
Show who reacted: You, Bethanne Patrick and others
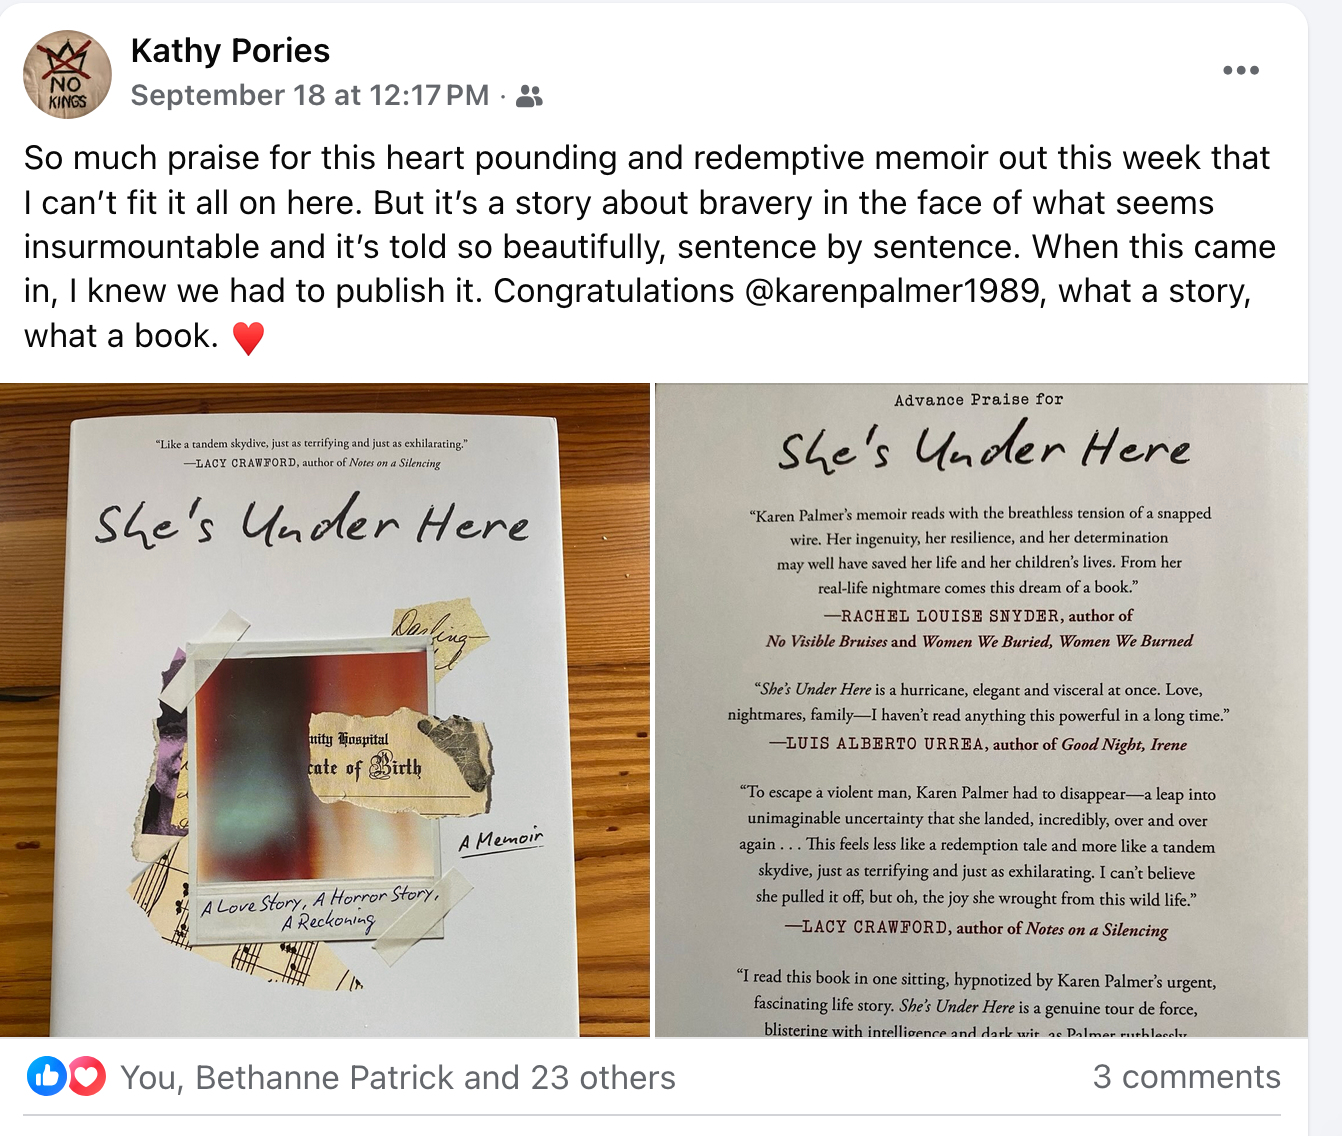(398, 1077)
